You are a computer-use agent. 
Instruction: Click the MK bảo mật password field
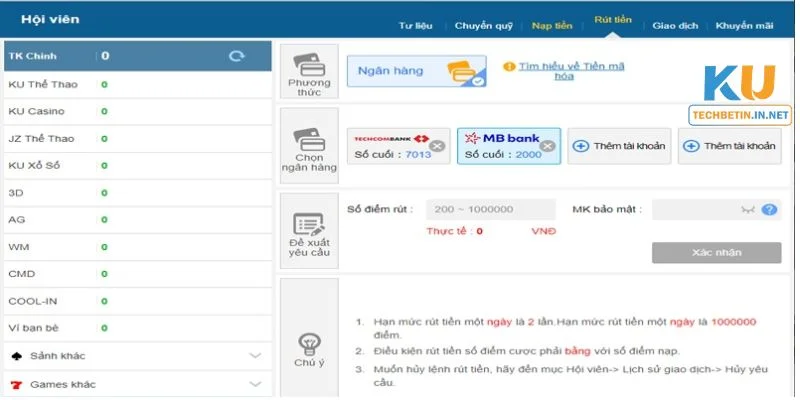click(716, 210)
